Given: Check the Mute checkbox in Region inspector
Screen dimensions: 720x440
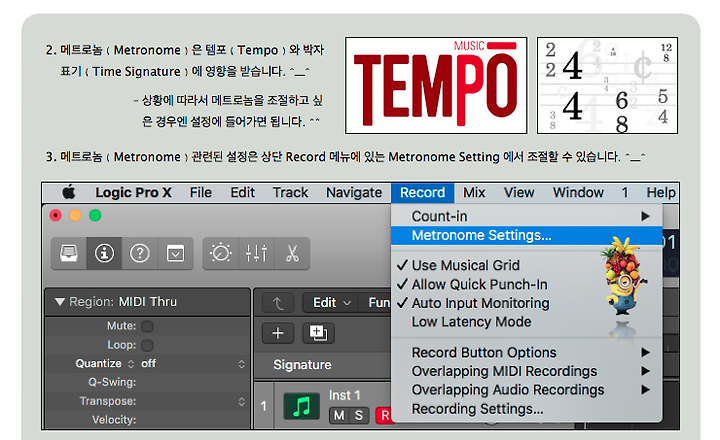Looking at the screenshot, I should coord(147,326).
